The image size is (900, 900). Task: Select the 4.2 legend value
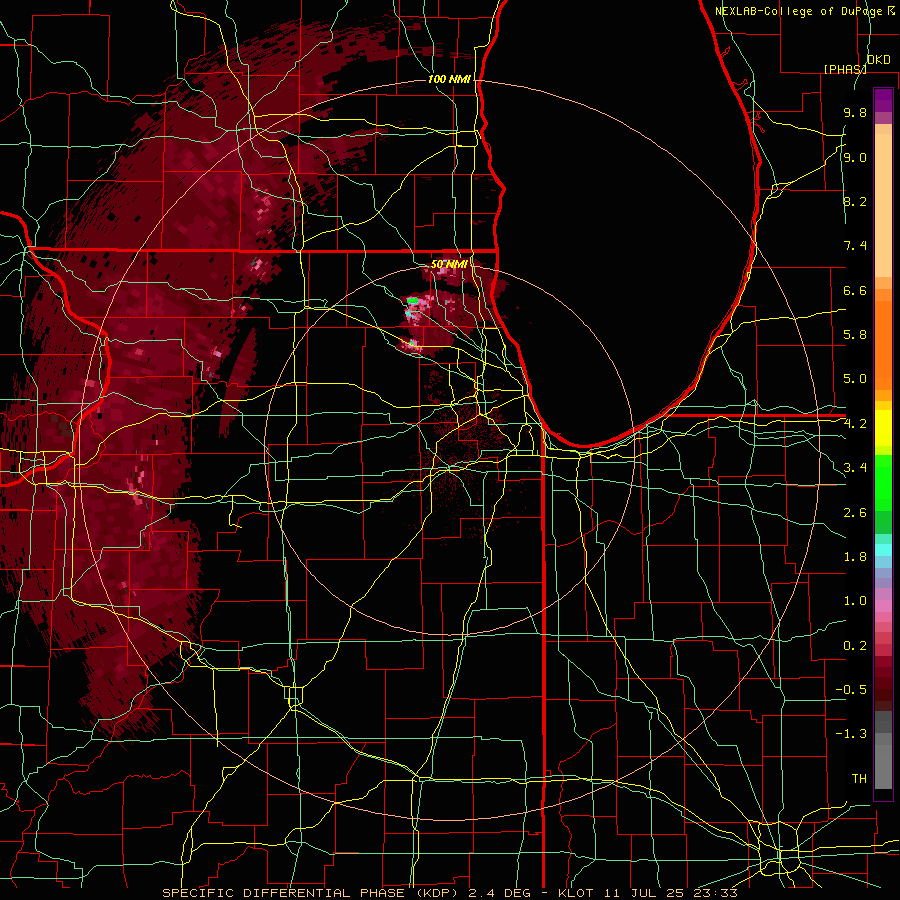pos(855,424)
